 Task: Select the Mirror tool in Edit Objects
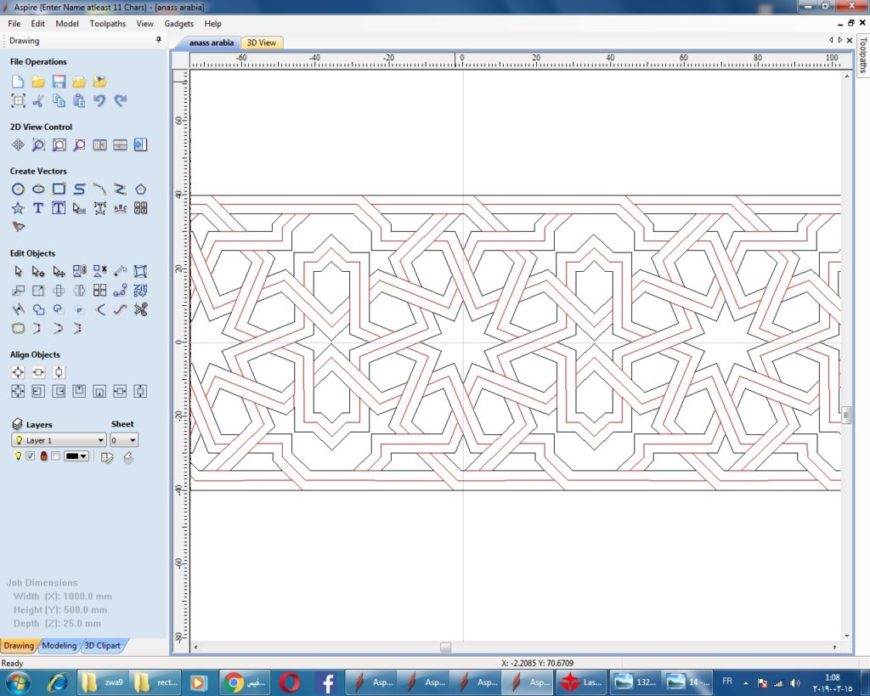(79, 291)
